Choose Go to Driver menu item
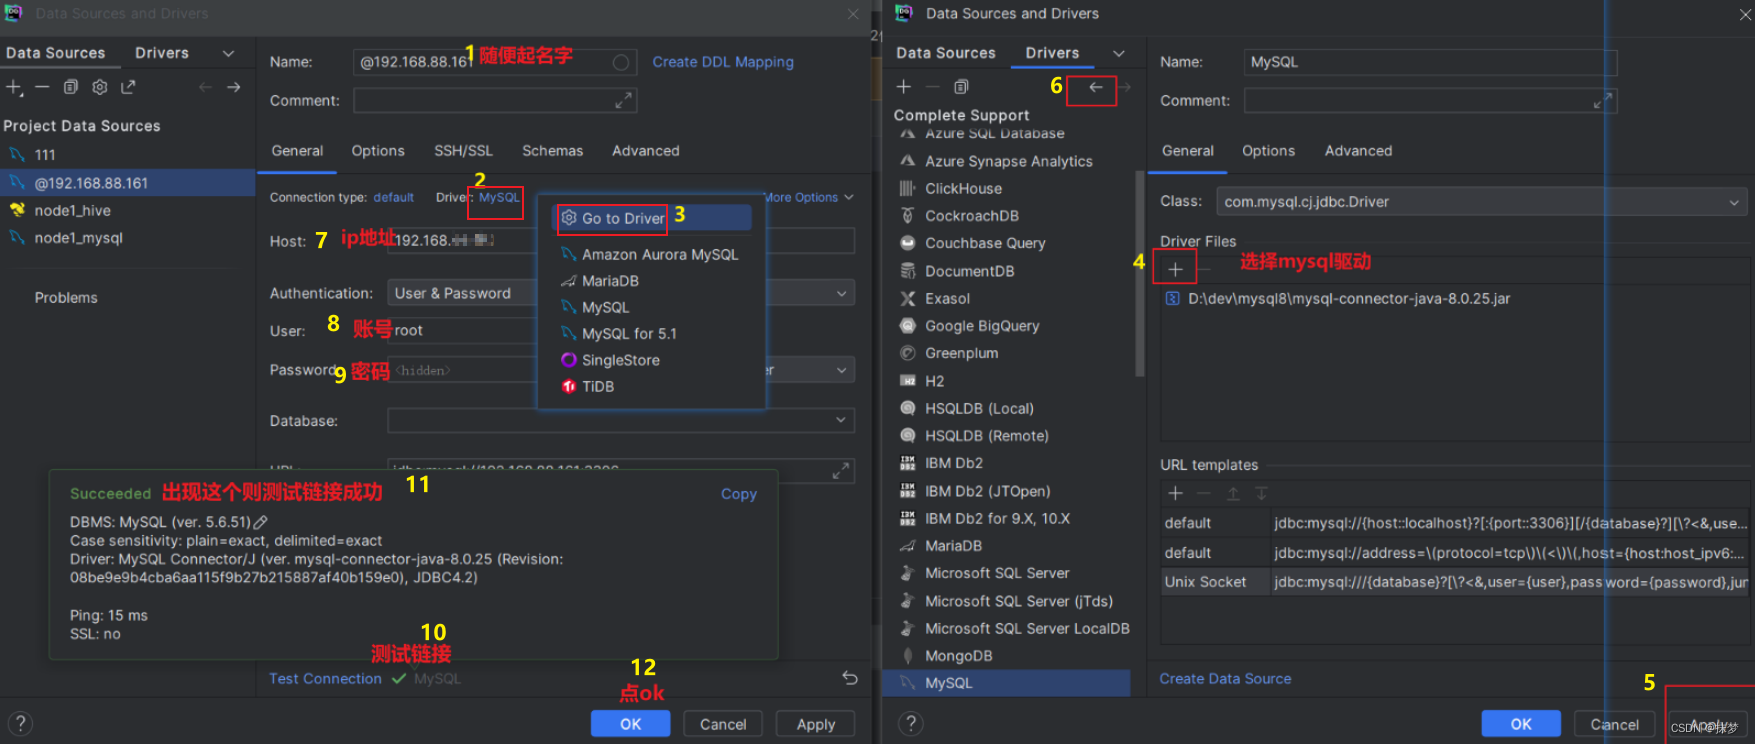Viewport: 1755px width, 744px height. pyautogui.click(x=651, y=218)
